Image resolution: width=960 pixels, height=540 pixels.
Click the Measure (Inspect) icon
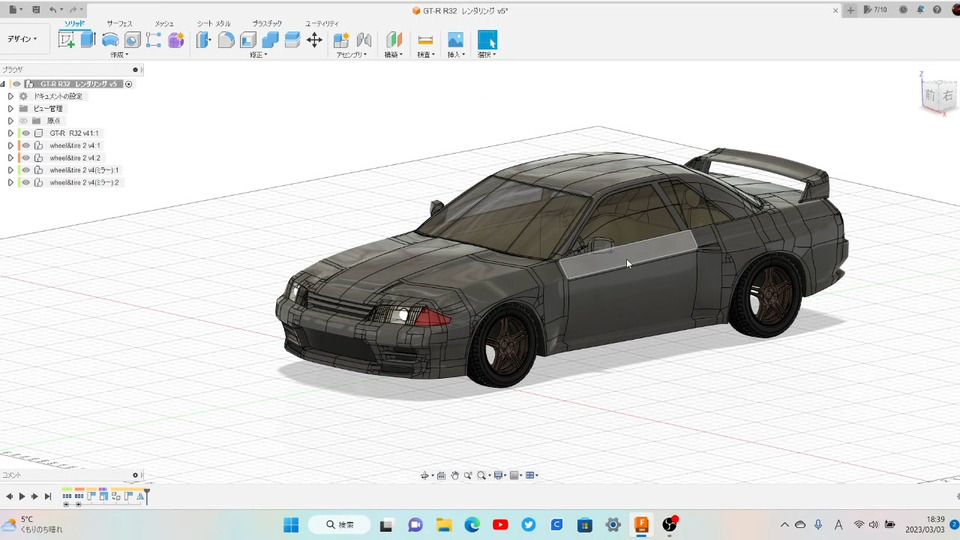click(425, 40)
